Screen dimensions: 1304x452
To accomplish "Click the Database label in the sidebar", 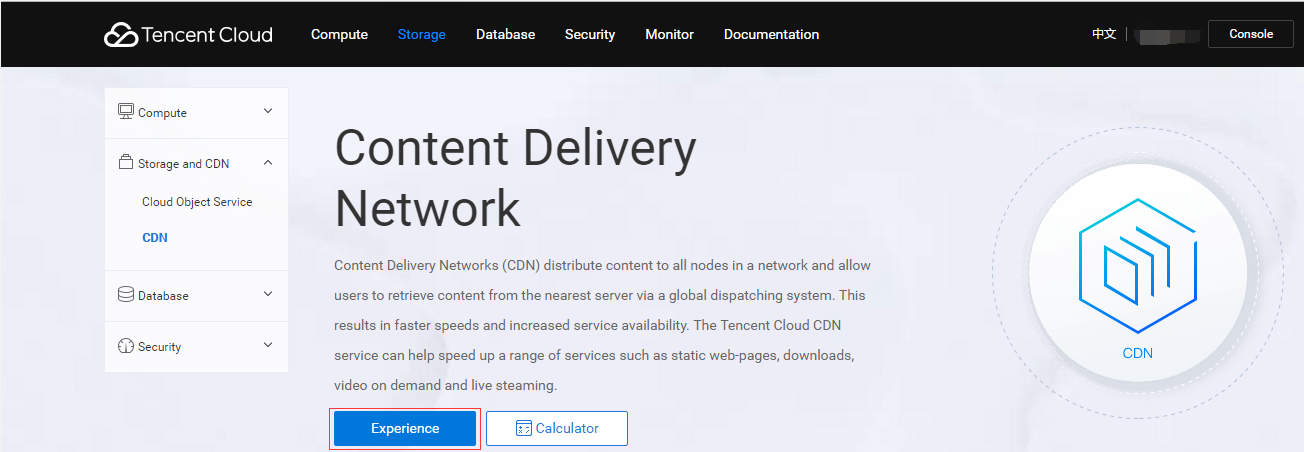I will [163, 296].
